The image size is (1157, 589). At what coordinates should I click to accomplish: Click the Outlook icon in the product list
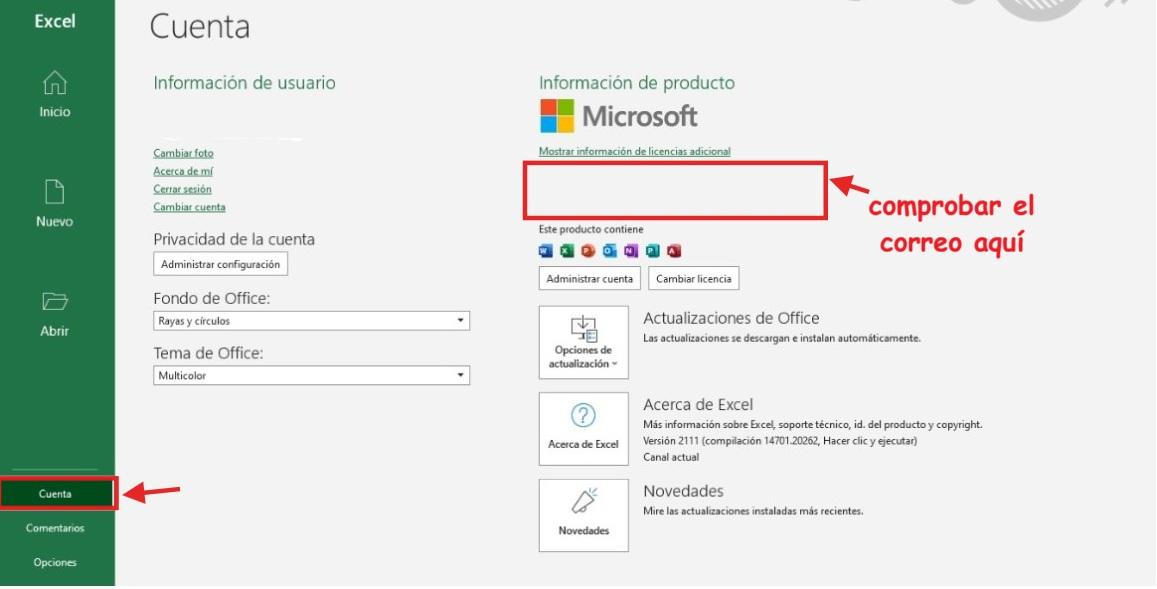[609, 251]
